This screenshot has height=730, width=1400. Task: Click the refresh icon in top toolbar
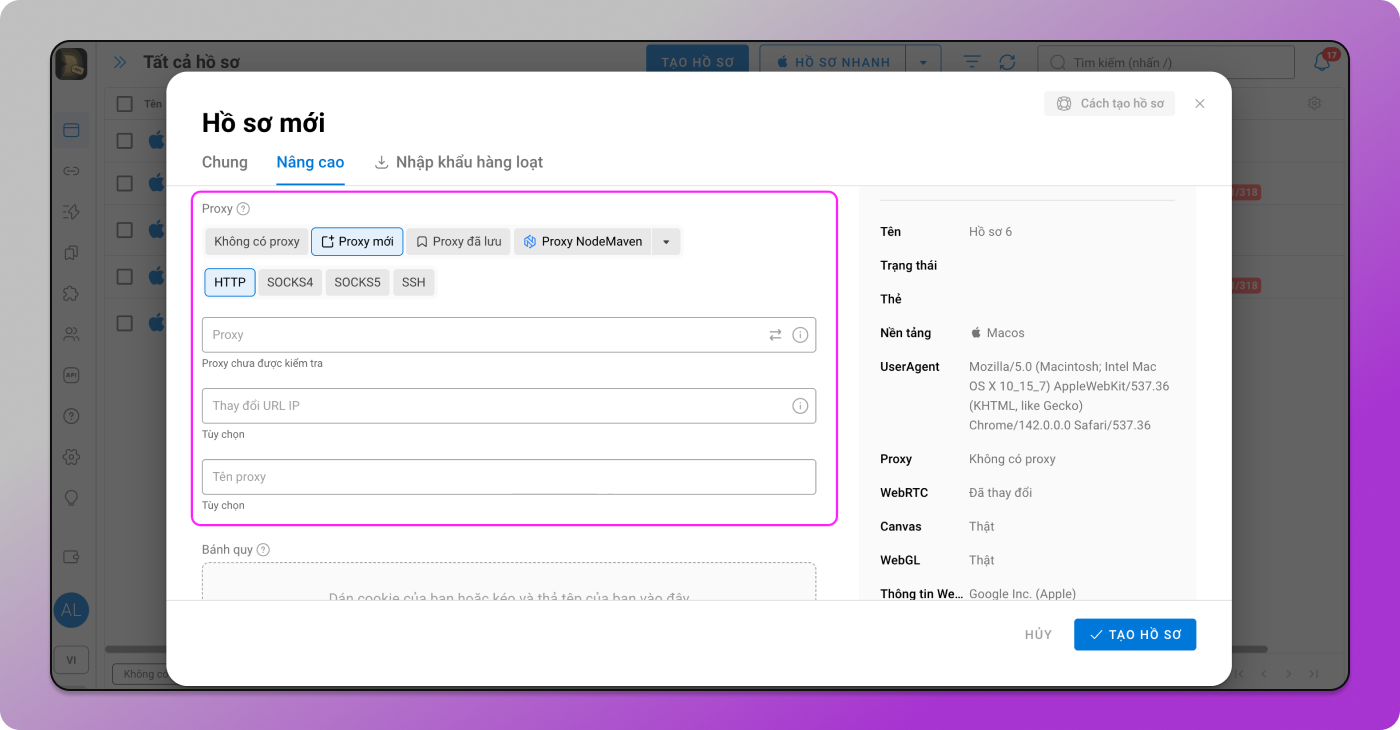point(1007,62)
